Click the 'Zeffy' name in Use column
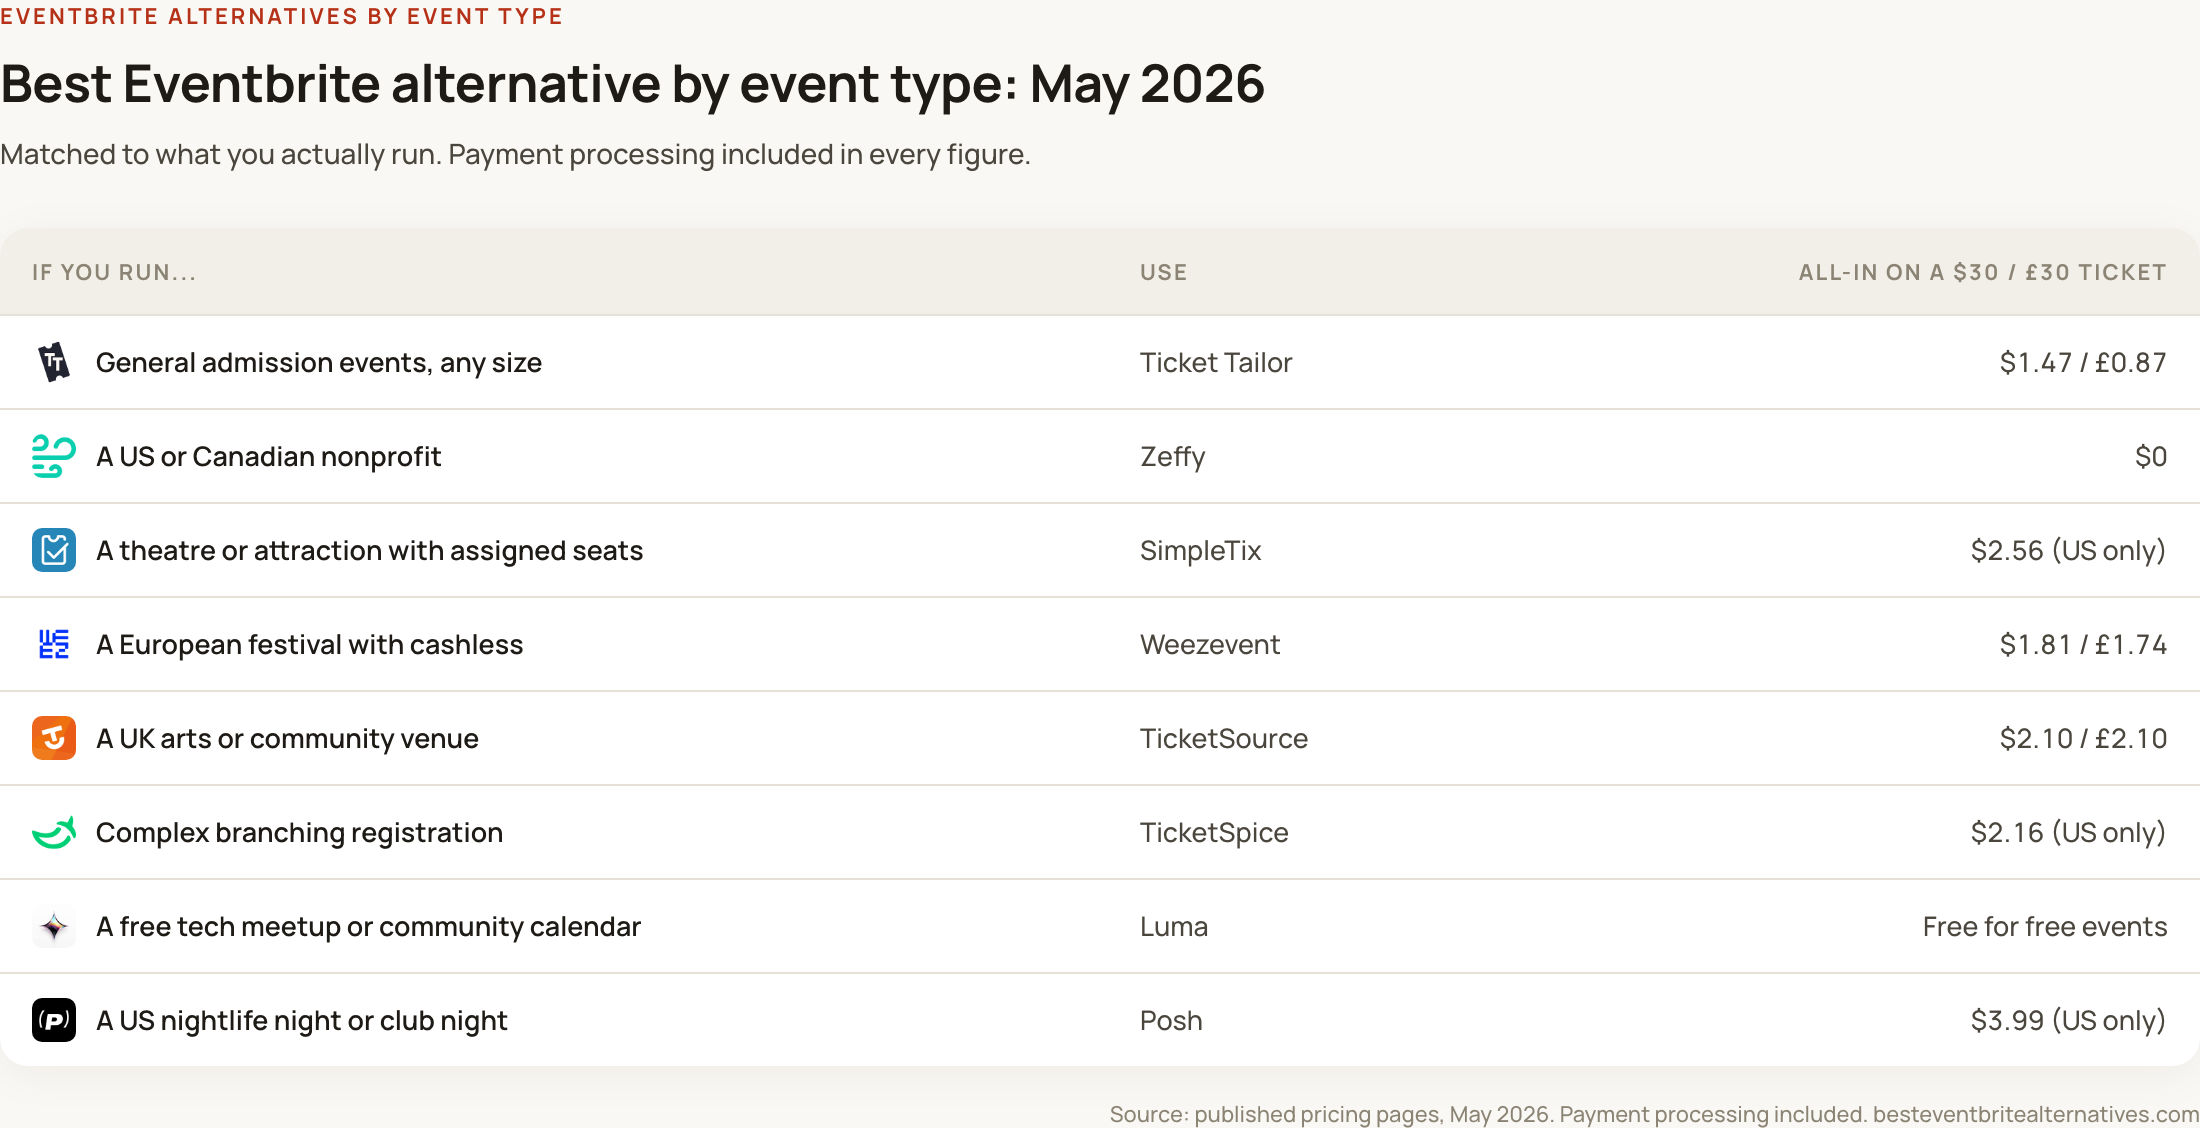 point(1173,457)
